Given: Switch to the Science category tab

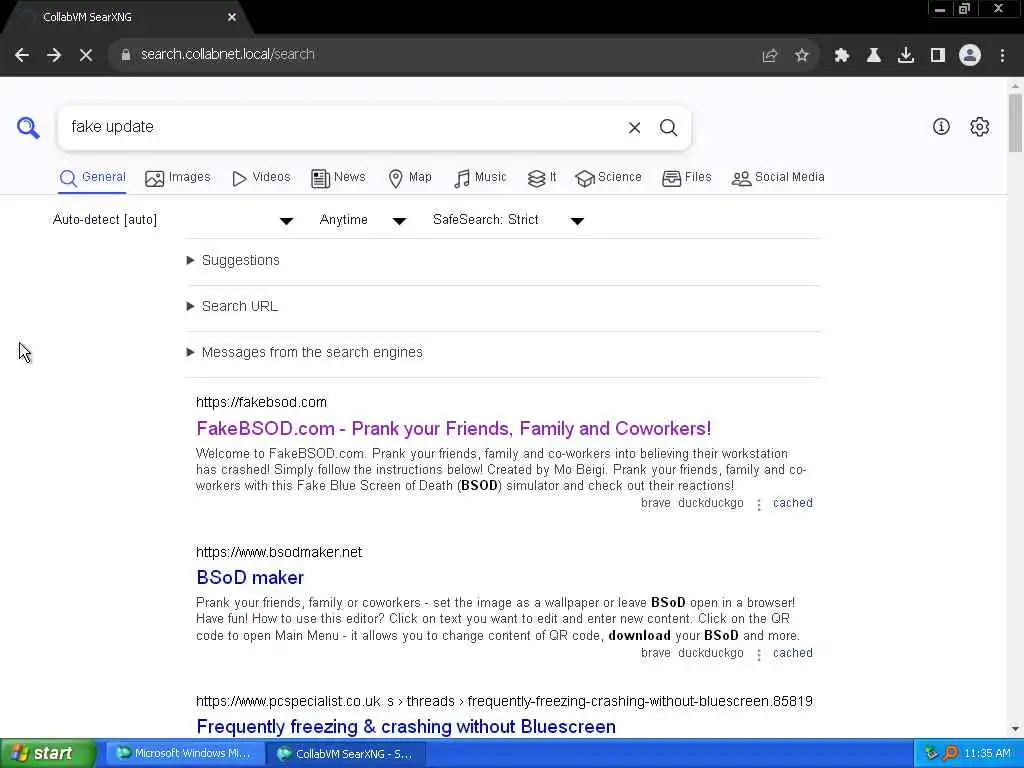Looking at the screenshot, I should 609,178.
